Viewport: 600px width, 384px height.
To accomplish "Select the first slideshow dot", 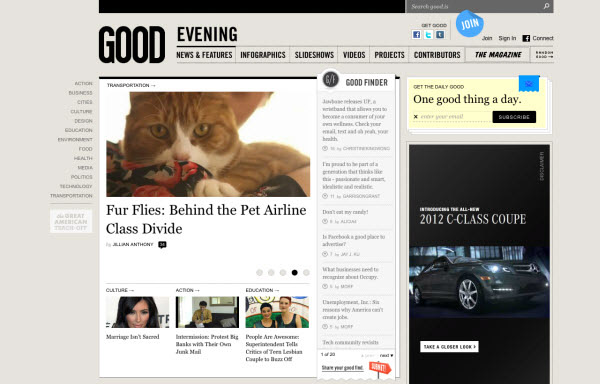I will pos(259,273).
